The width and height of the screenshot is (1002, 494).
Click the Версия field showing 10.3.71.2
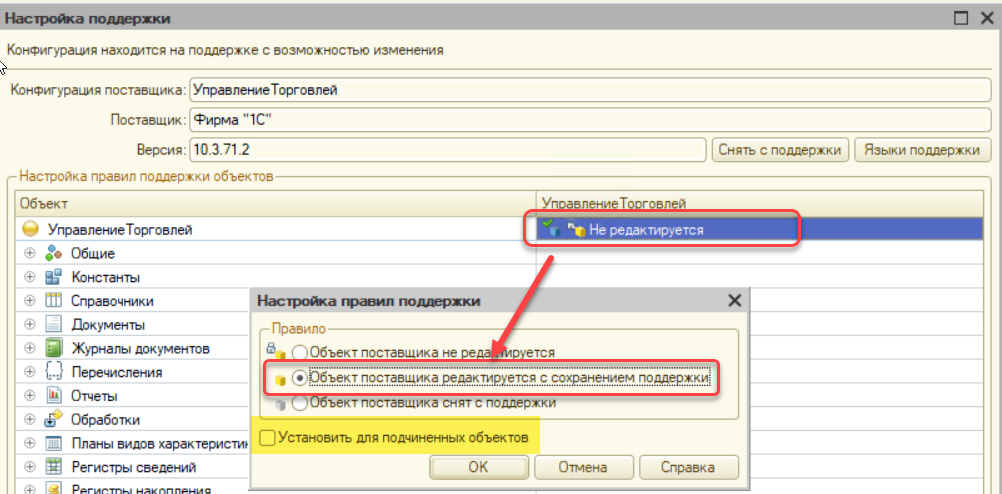pos(448,150)
